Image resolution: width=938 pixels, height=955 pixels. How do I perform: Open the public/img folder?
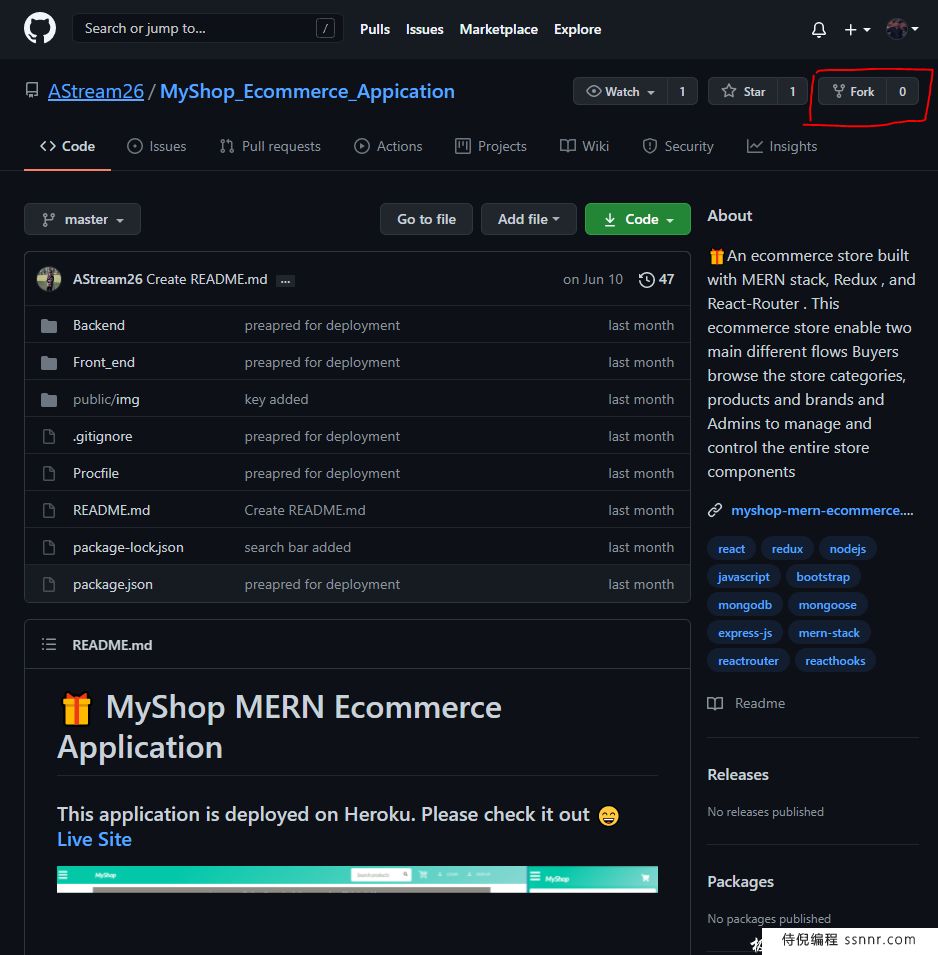click(x=106, y=400)
